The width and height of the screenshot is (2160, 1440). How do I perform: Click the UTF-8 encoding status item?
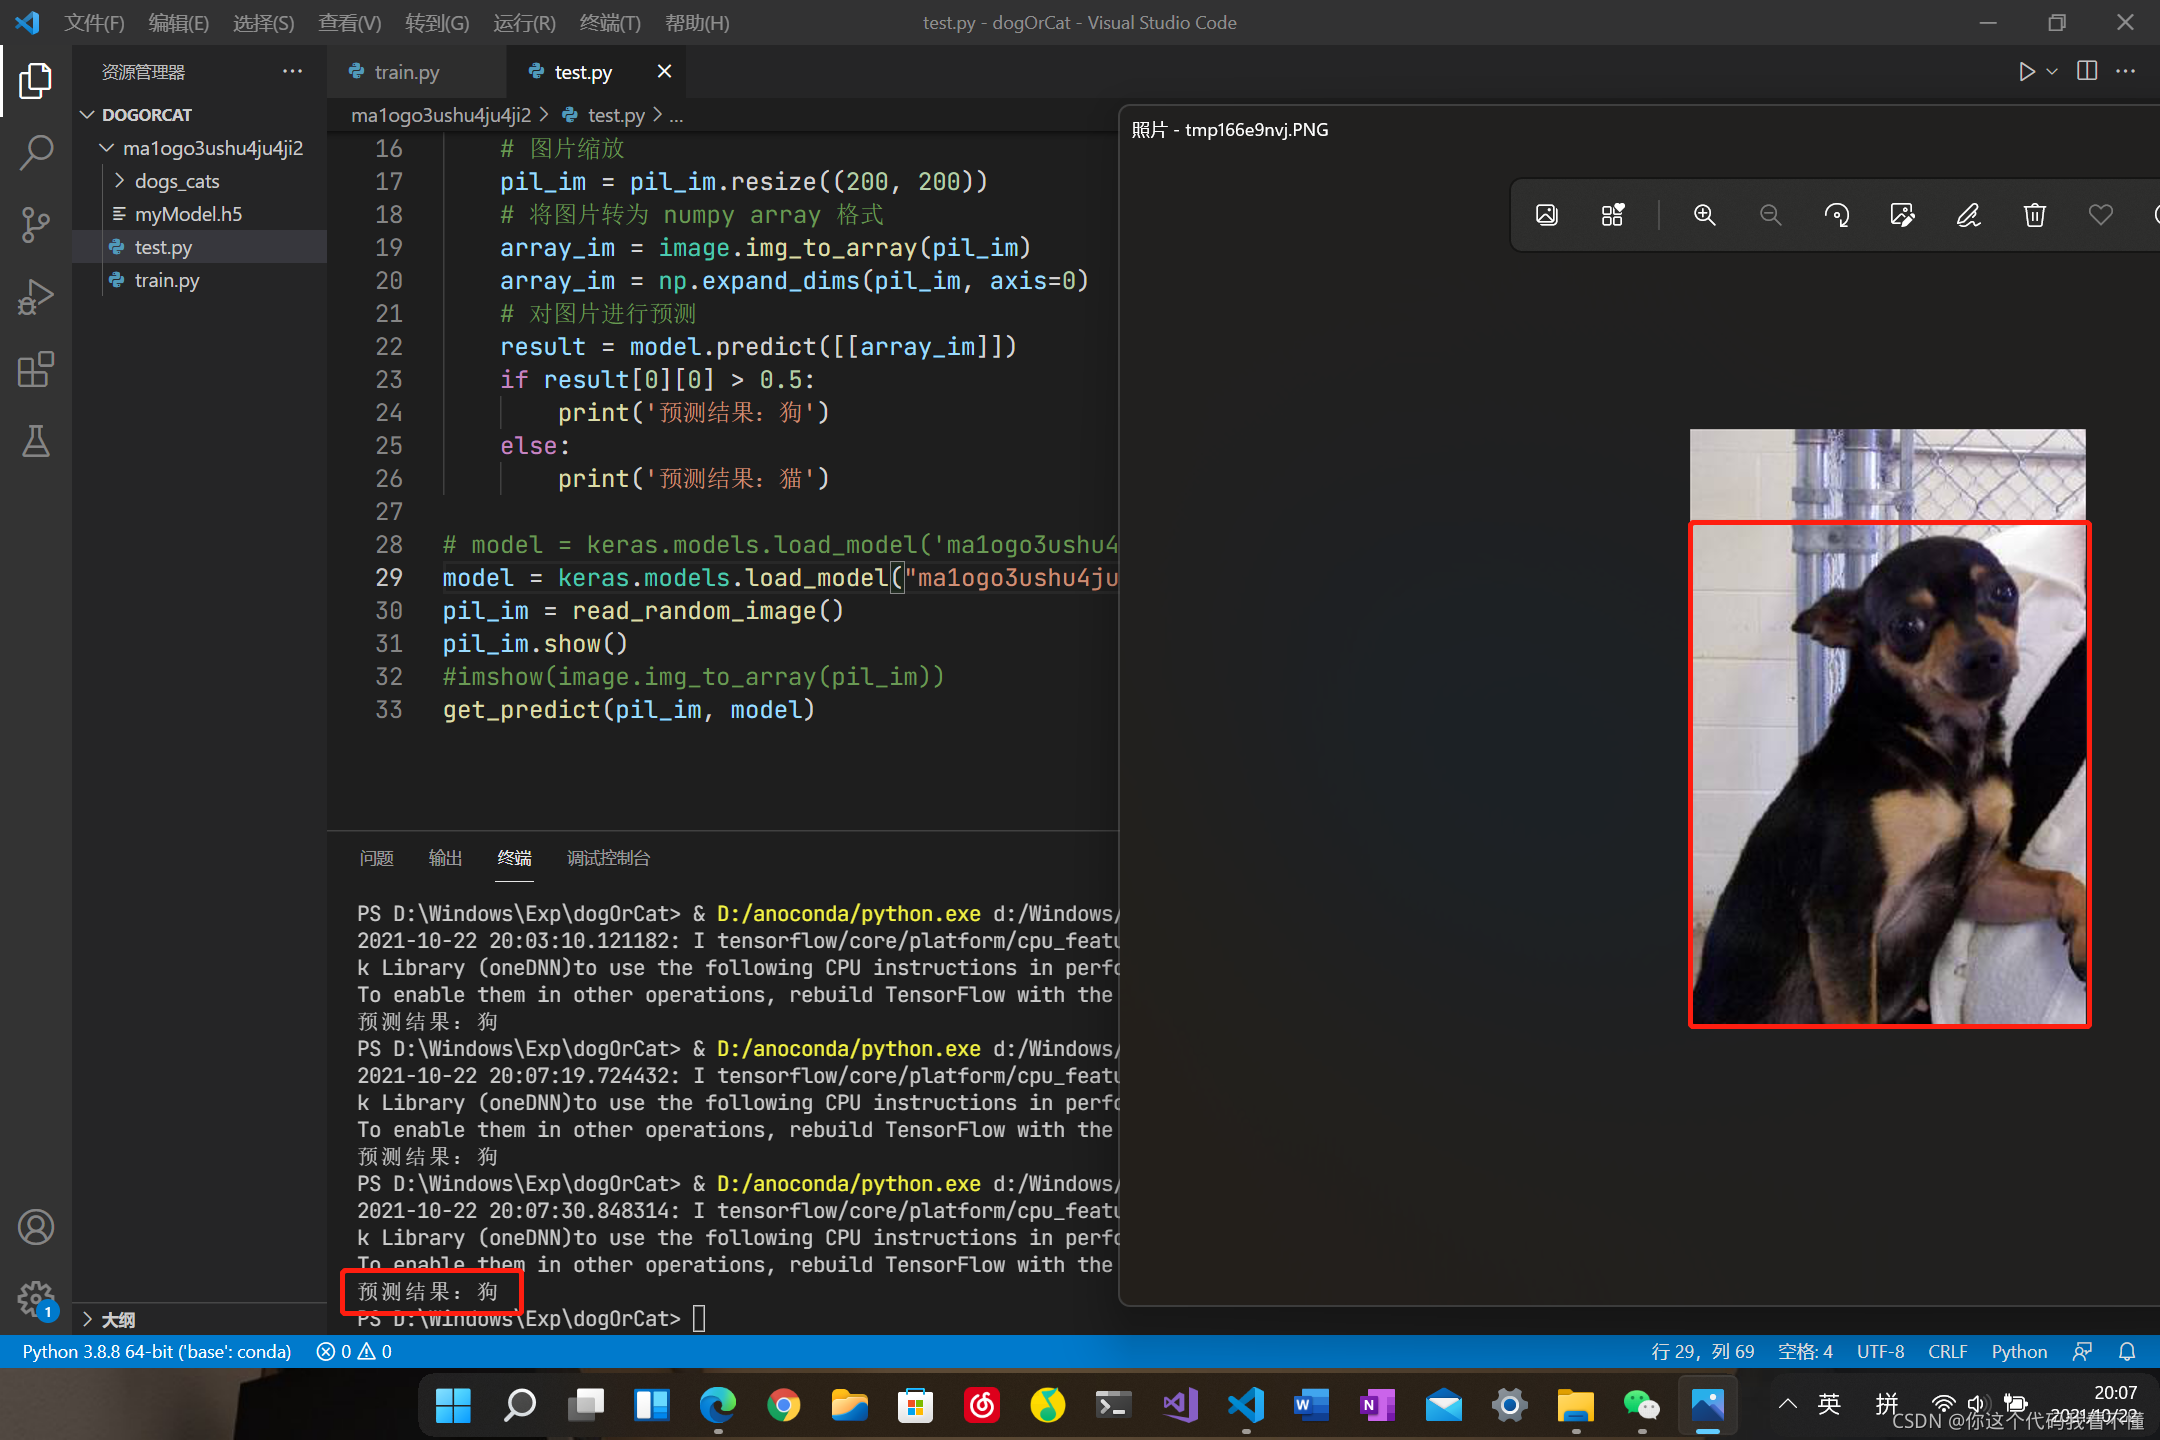(x=1880, y=1352)
